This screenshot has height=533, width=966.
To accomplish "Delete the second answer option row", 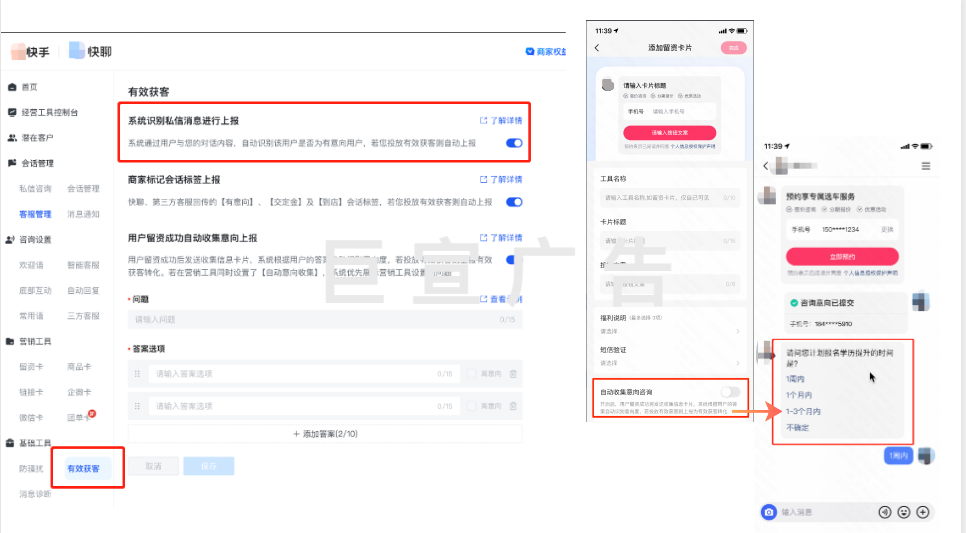I will tap(513, 406).
